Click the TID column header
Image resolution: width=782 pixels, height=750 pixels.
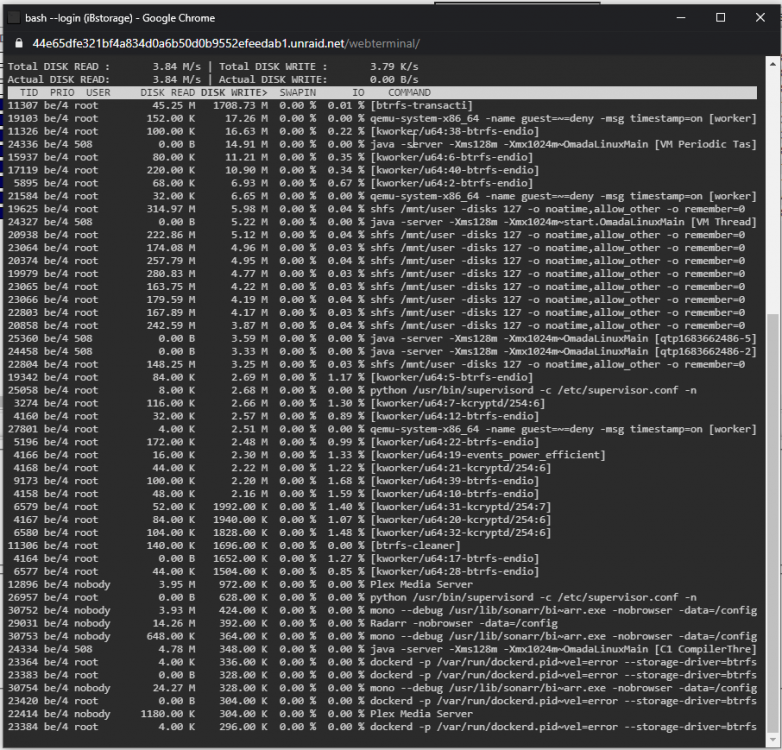click(29, 92)
